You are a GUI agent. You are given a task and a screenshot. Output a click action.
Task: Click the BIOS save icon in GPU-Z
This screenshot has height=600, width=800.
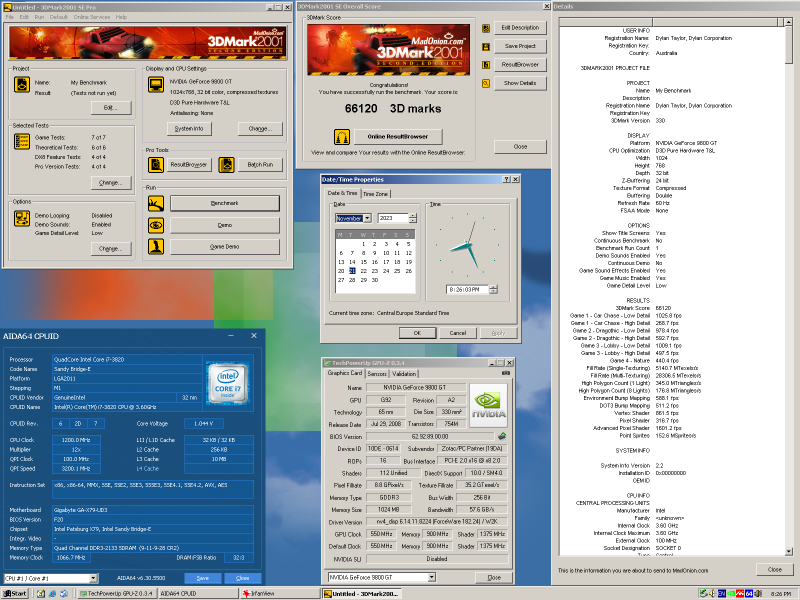click(502, 436)
